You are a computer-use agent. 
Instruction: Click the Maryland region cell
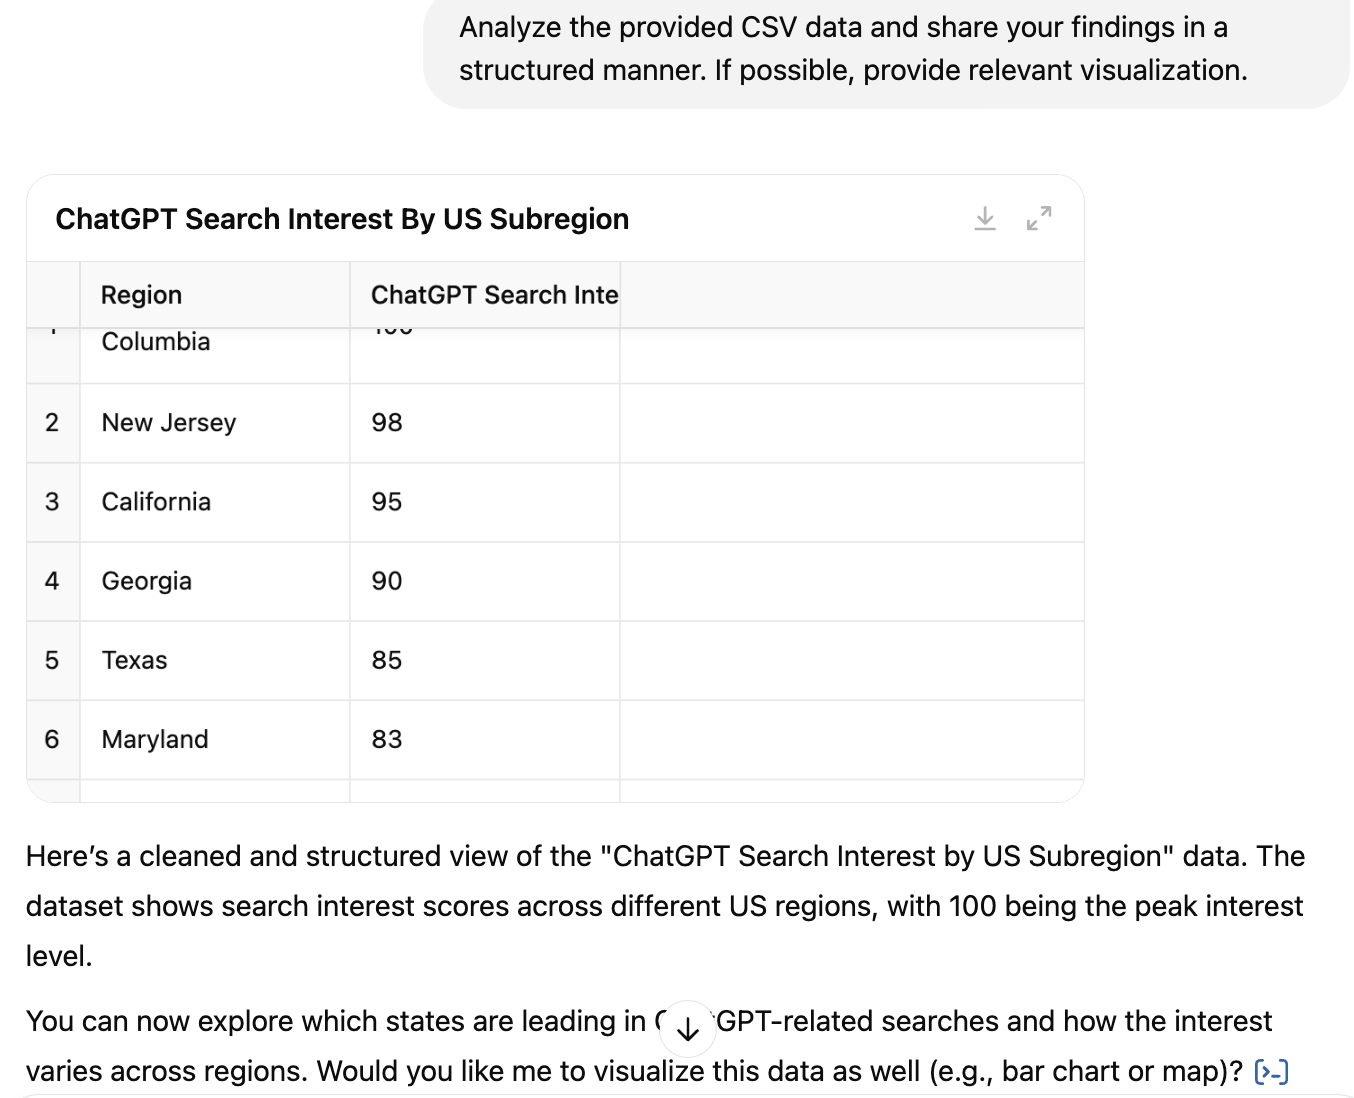[x=215, y=739]
